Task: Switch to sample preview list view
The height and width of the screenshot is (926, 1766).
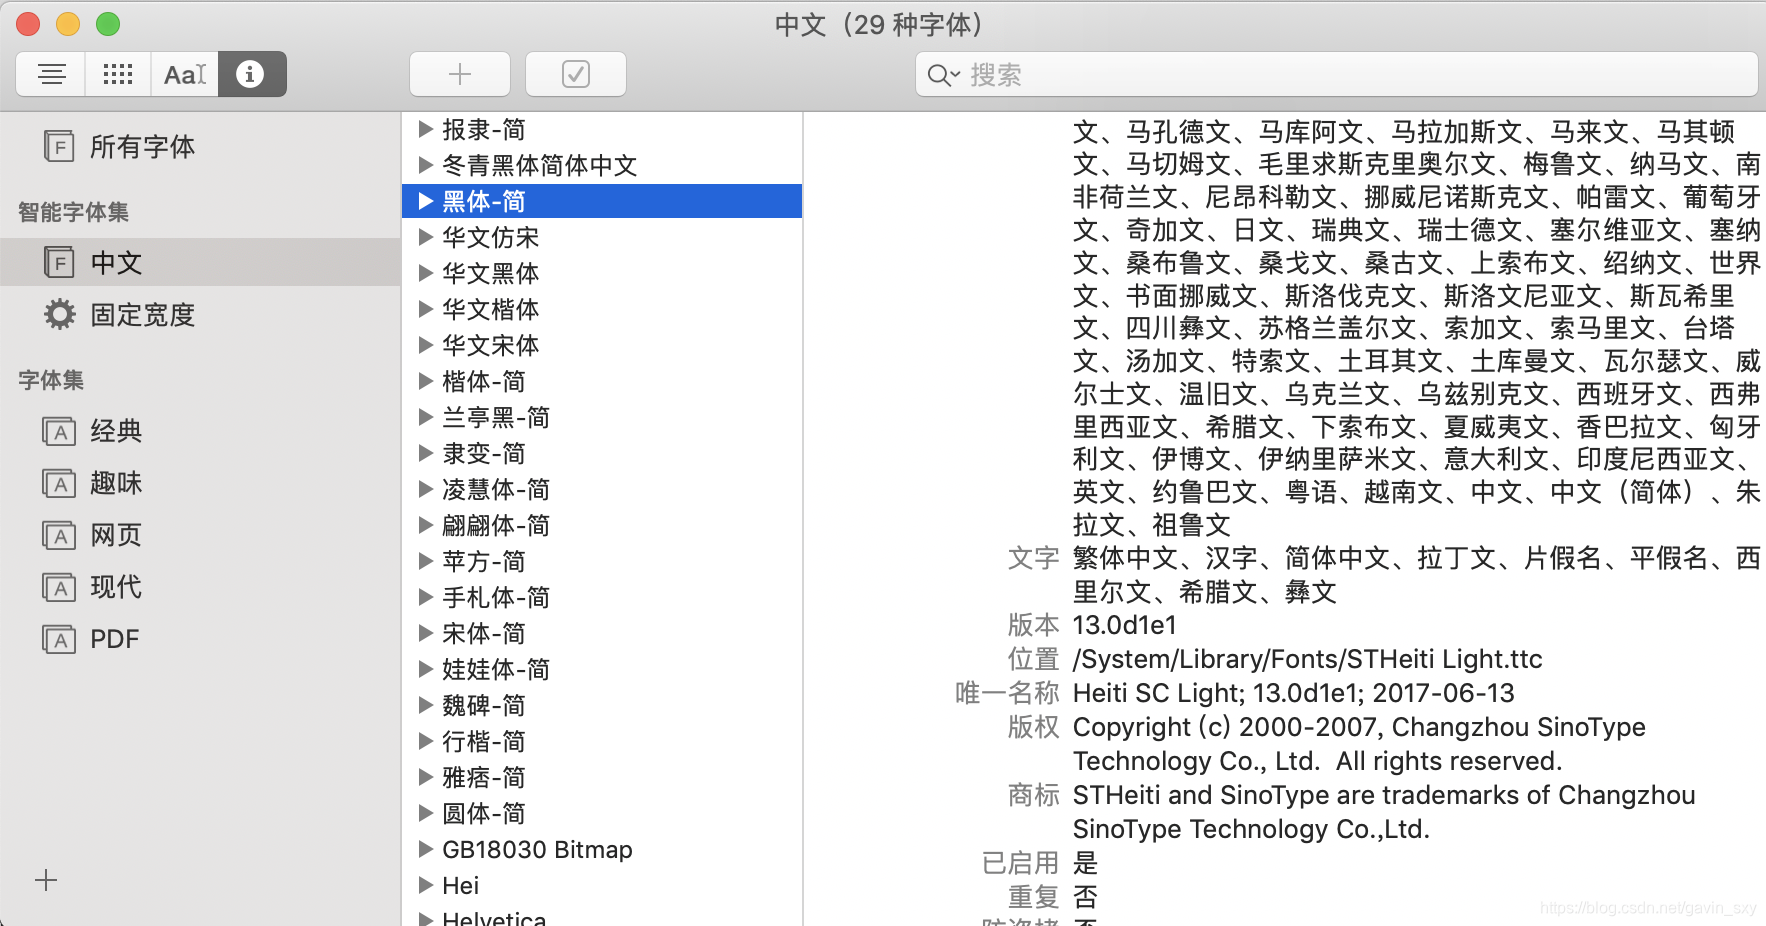Action: tap(51, 74)
